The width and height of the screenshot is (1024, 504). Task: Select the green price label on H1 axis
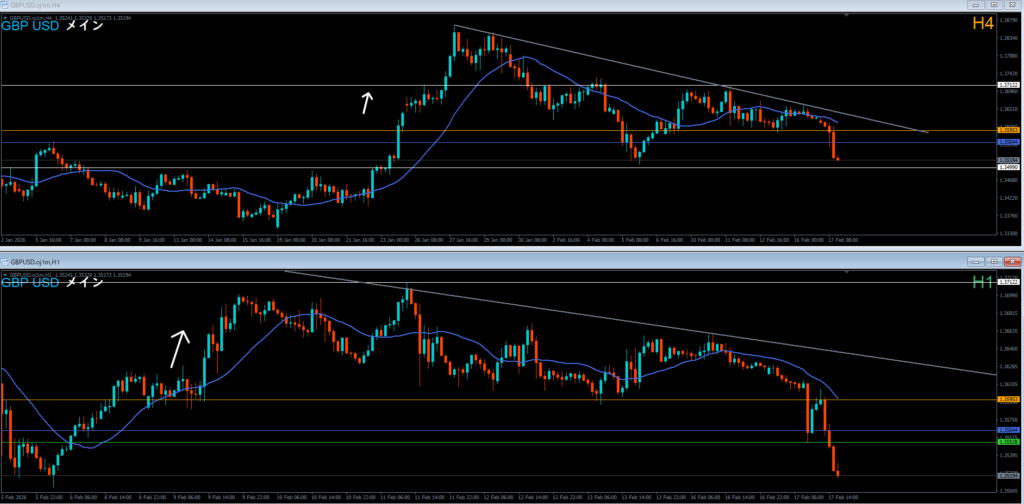coord(1008,442)
